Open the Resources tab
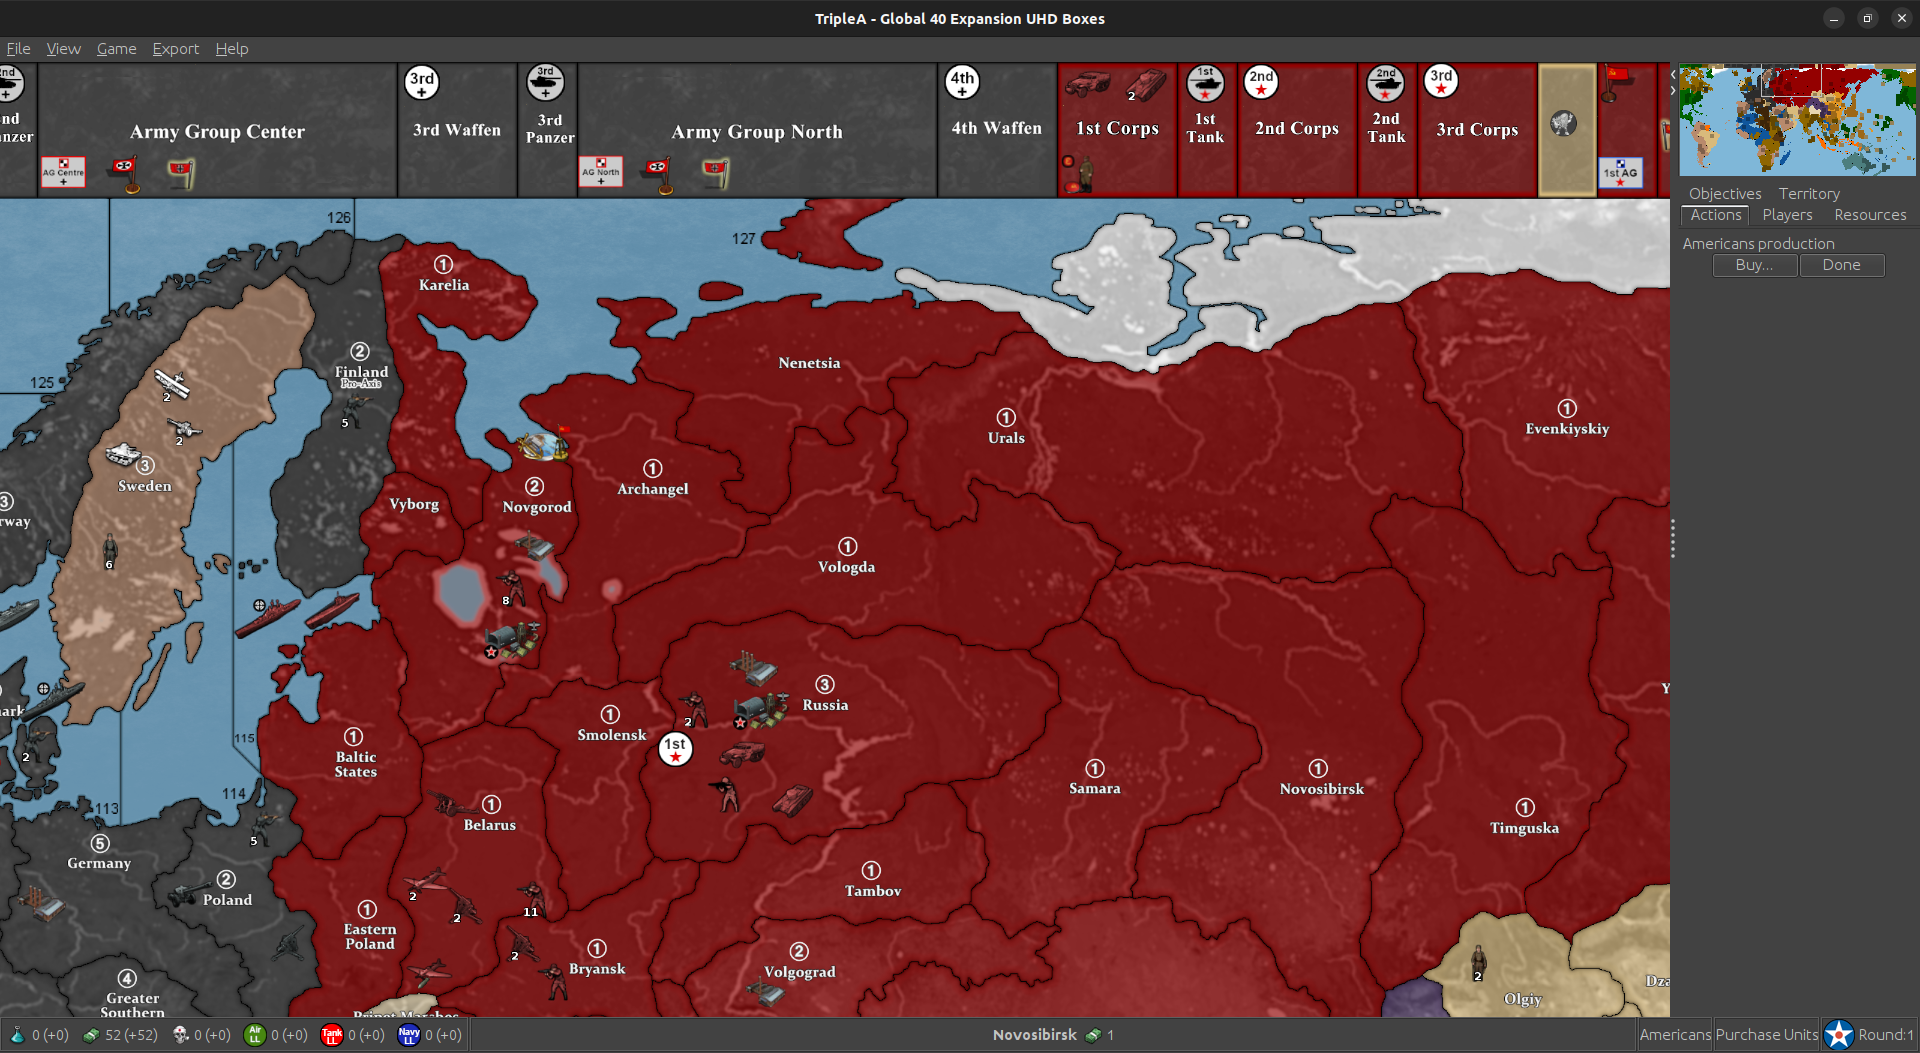The image size is (1920, 1053). [x=1869, y=215]
